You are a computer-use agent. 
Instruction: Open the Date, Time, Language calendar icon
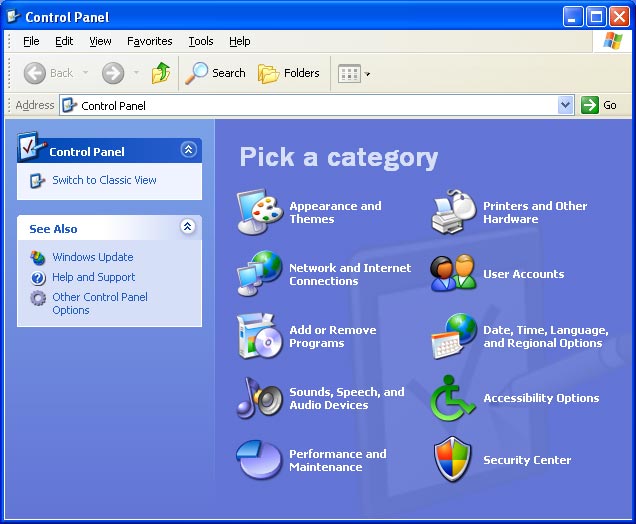pos(453,336)
